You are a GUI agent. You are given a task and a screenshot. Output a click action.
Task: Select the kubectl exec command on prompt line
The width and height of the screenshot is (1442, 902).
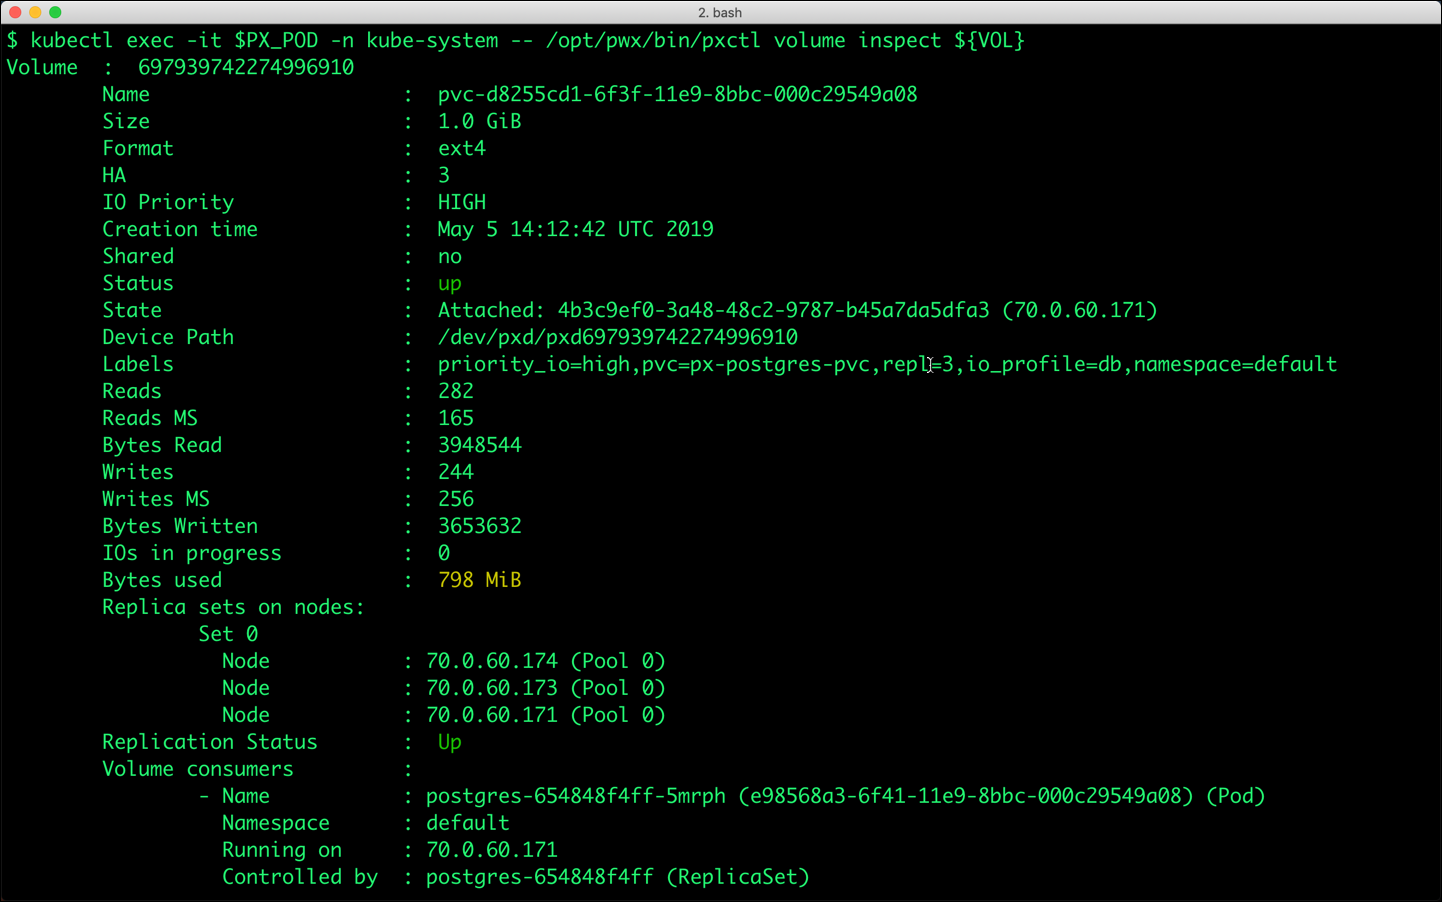click(520, 40)
